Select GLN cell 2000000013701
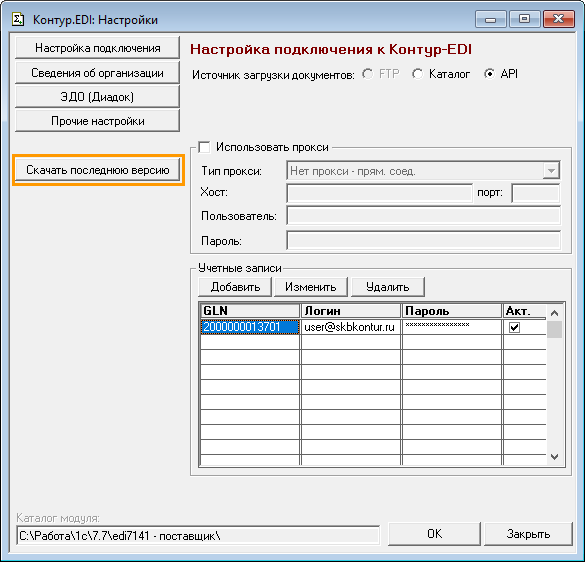585x562 pixels. click(250, 327)
